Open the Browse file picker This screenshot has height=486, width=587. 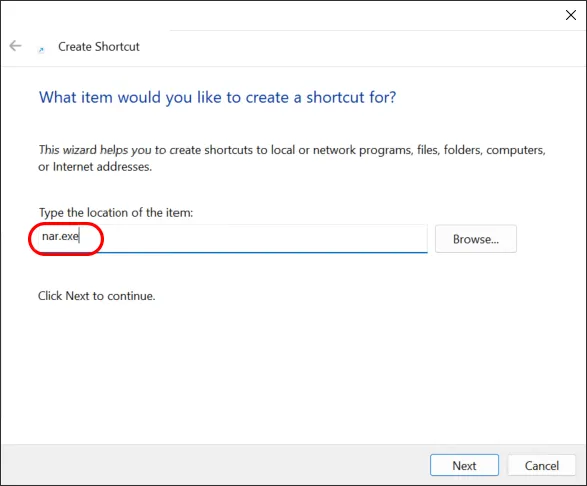476,239
